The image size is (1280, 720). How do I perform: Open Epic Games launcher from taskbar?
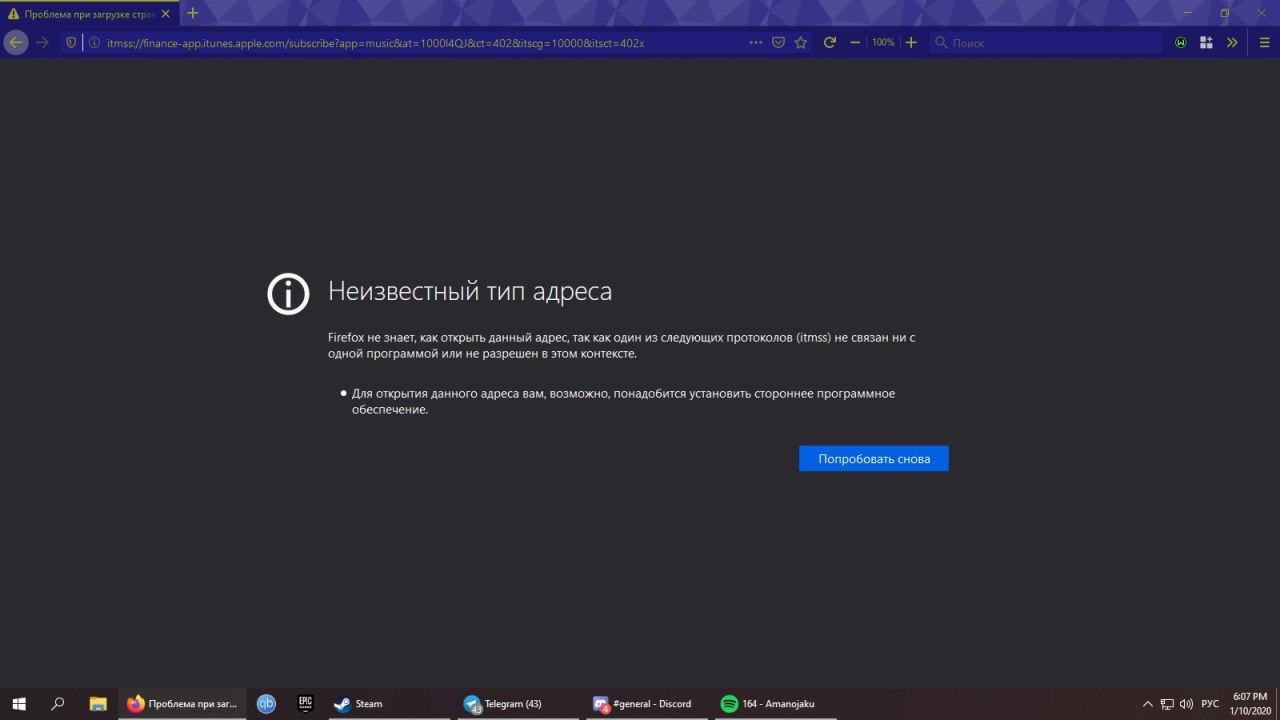pyautogui.click(x=306, y=704)
